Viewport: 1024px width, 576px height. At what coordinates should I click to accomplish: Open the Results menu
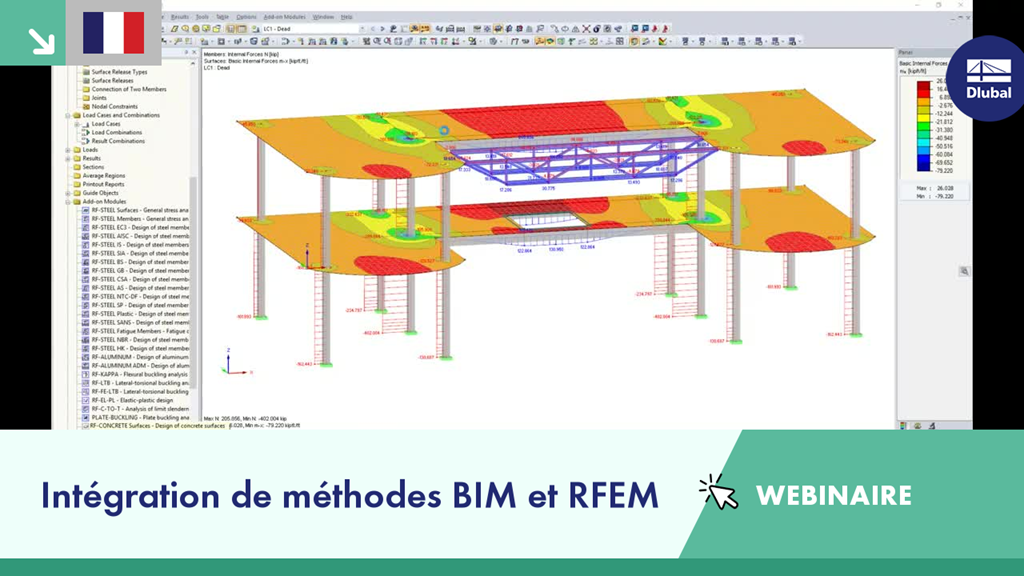click(180, 17)
